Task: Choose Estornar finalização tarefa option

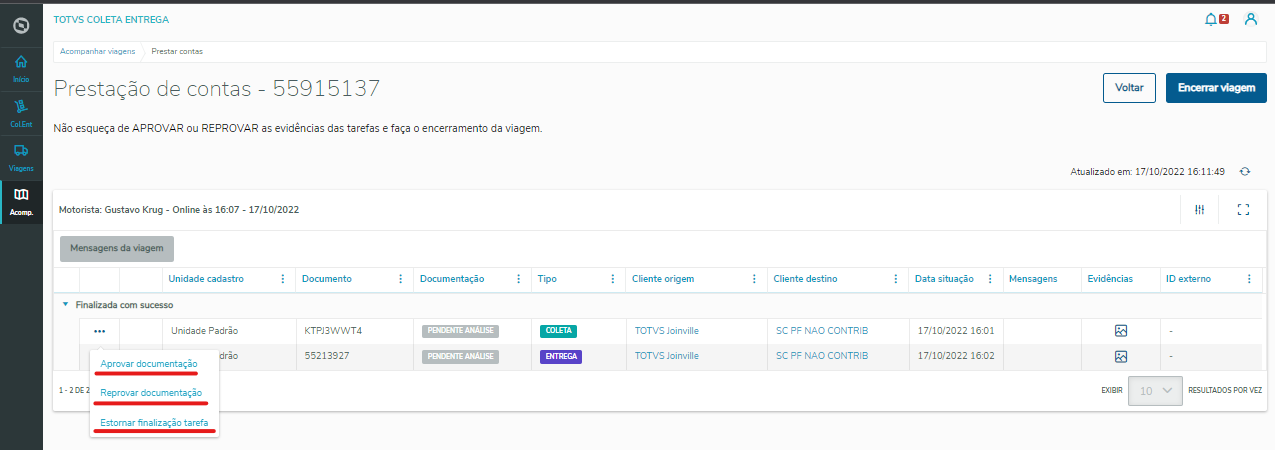Action: click(x=154, y=423)
